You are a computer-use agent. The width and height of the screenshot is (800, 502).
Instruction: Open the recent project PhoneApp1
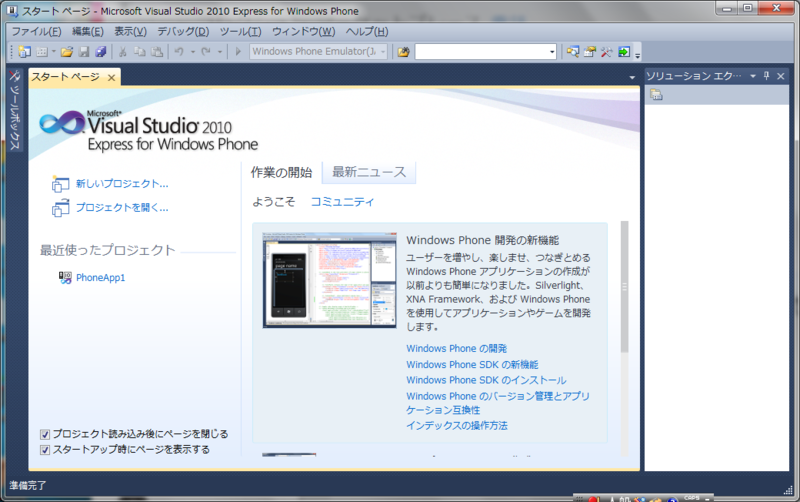point(101,278)
